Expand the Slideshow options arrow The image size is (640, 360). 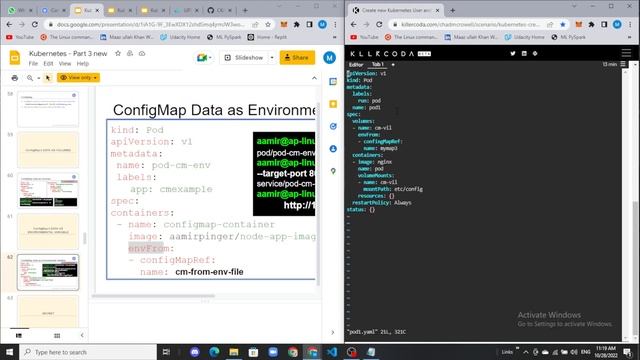coord(272,58)
